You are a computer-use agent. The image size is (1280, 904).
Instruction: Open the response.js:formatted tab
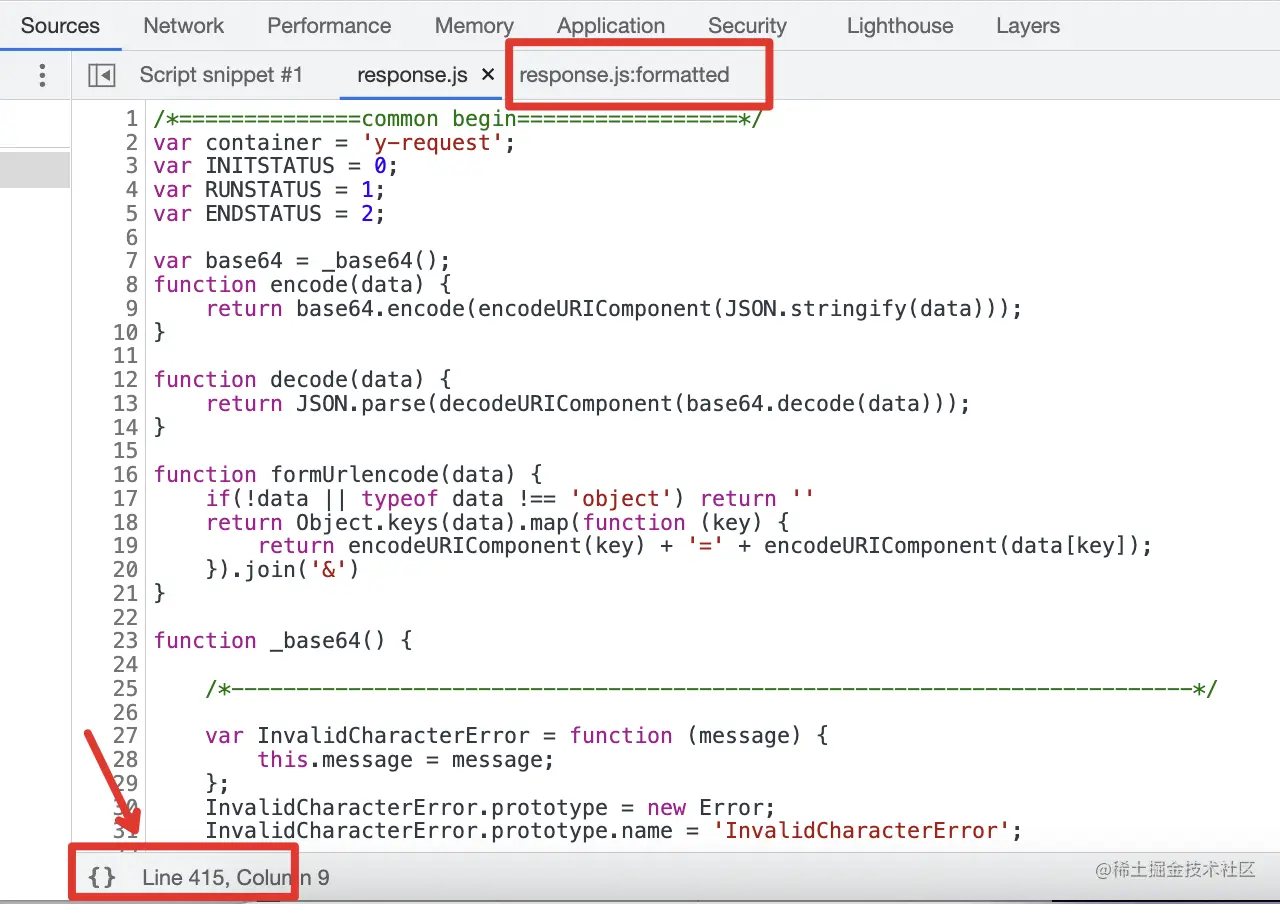coord(624,75)
